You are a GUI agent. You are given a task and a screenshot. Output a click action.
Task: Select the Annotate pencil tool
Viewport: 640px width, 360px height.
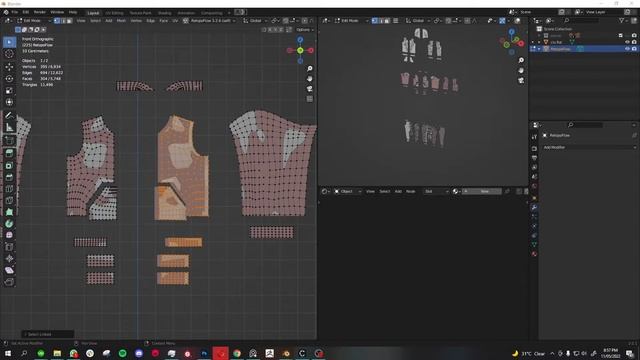(x=9, y=116)
